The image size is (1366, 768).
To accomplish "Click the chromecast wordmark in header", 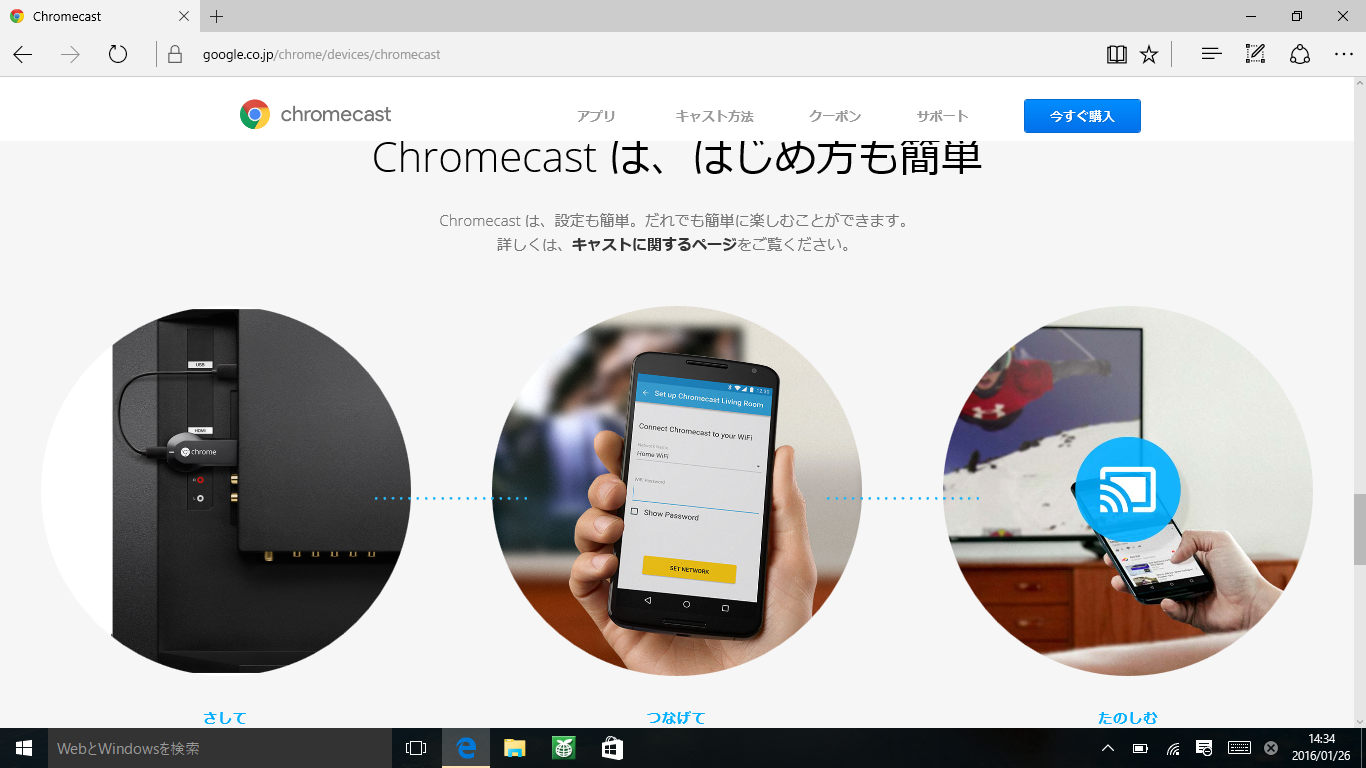I will click(x=336, y=114).
